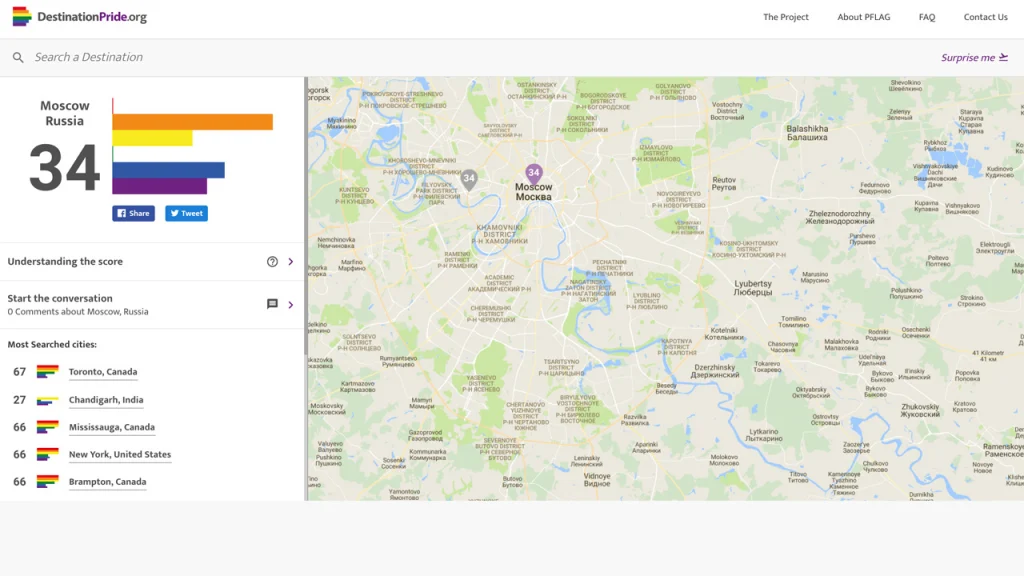The width and height of the screenshot is (1024, 576).
Task: Open the Contact Us menu item
Action: pos(986,17)
